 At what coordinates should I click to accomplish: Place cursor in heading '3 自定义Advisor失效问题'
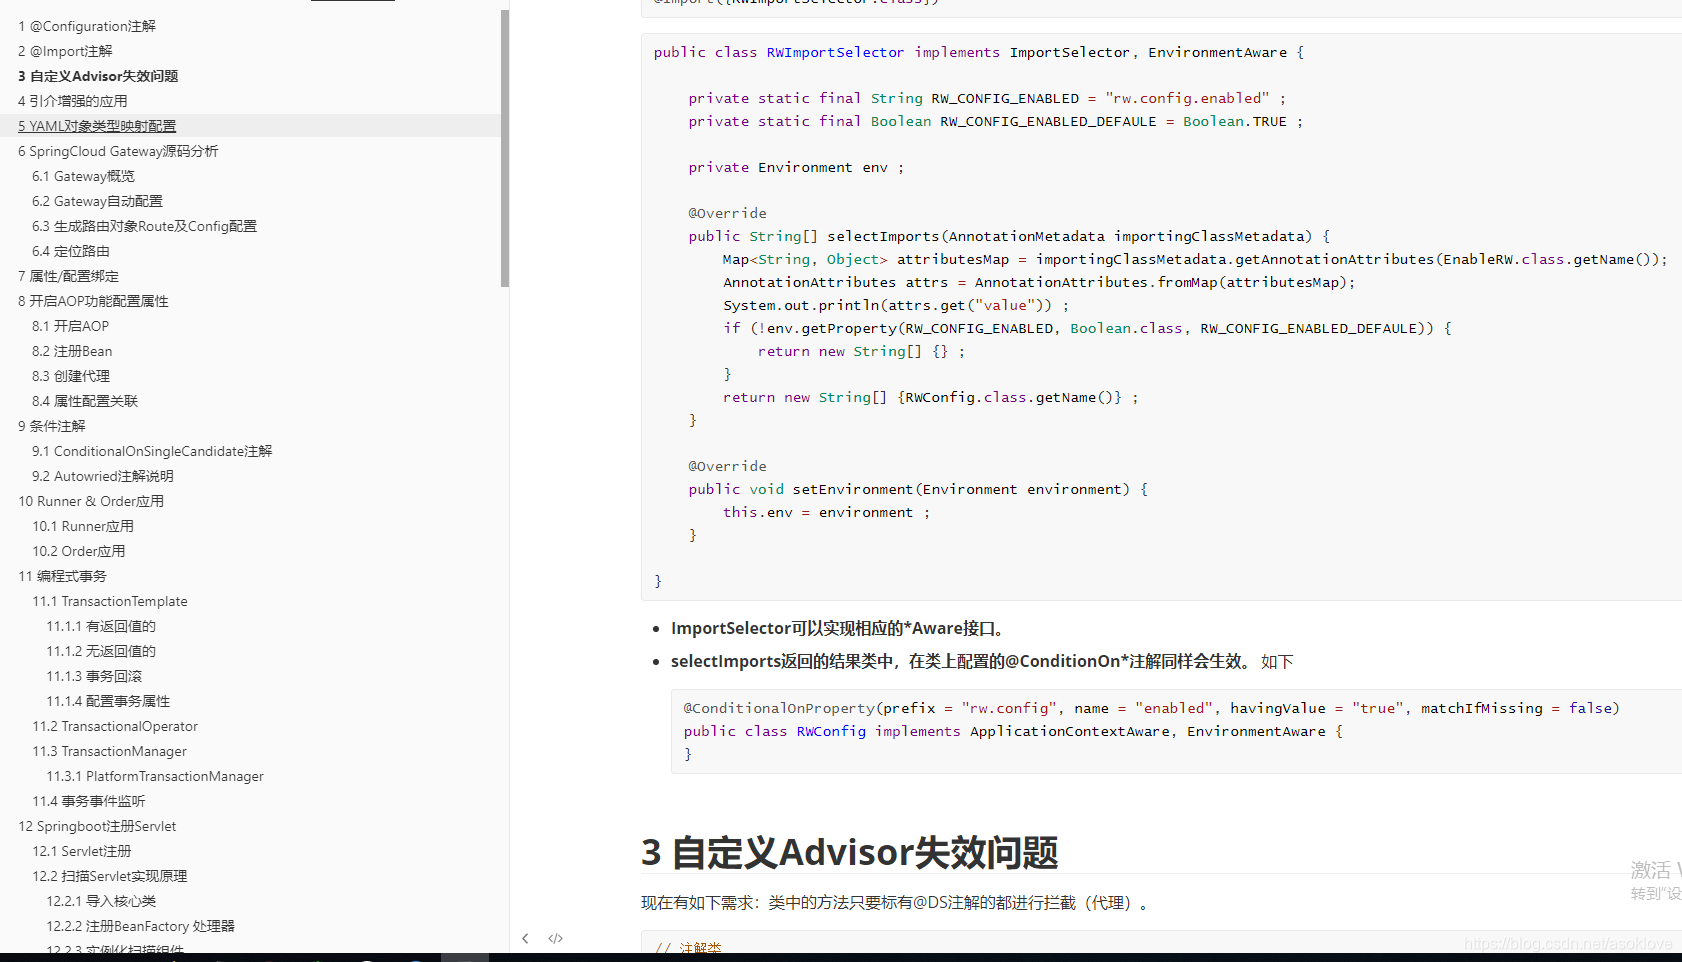point(850,853)
